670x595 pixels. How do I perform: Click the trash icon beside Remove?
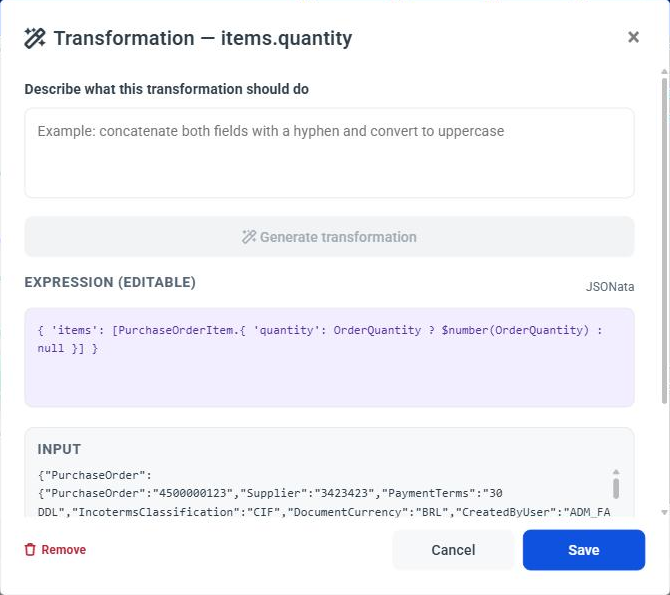30,550
